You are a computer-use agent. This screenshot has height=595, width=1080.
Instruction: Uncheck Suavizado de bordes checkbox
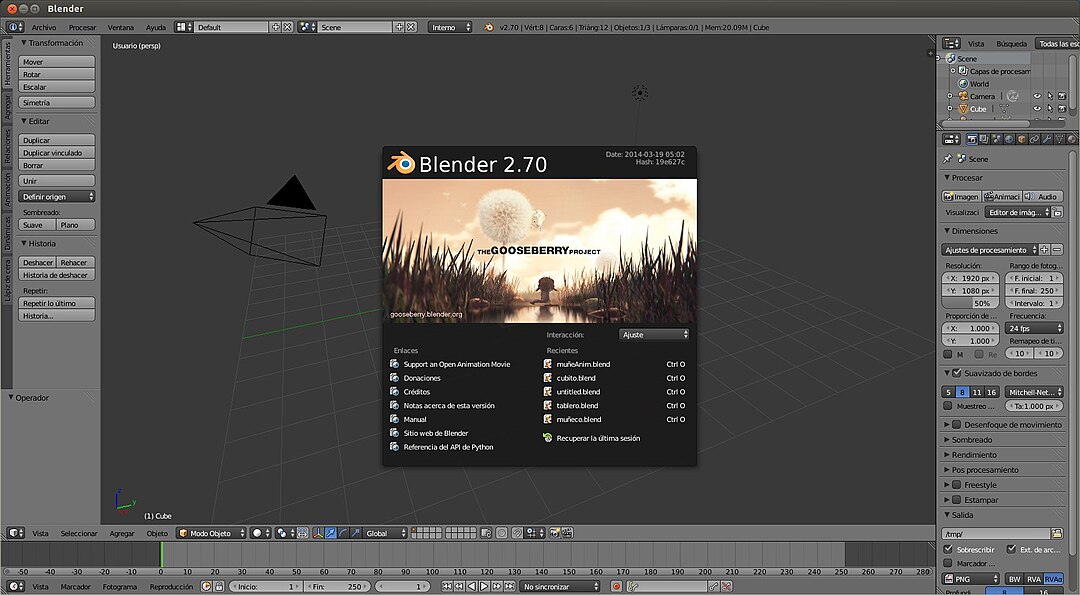click(x=957, y=373)
